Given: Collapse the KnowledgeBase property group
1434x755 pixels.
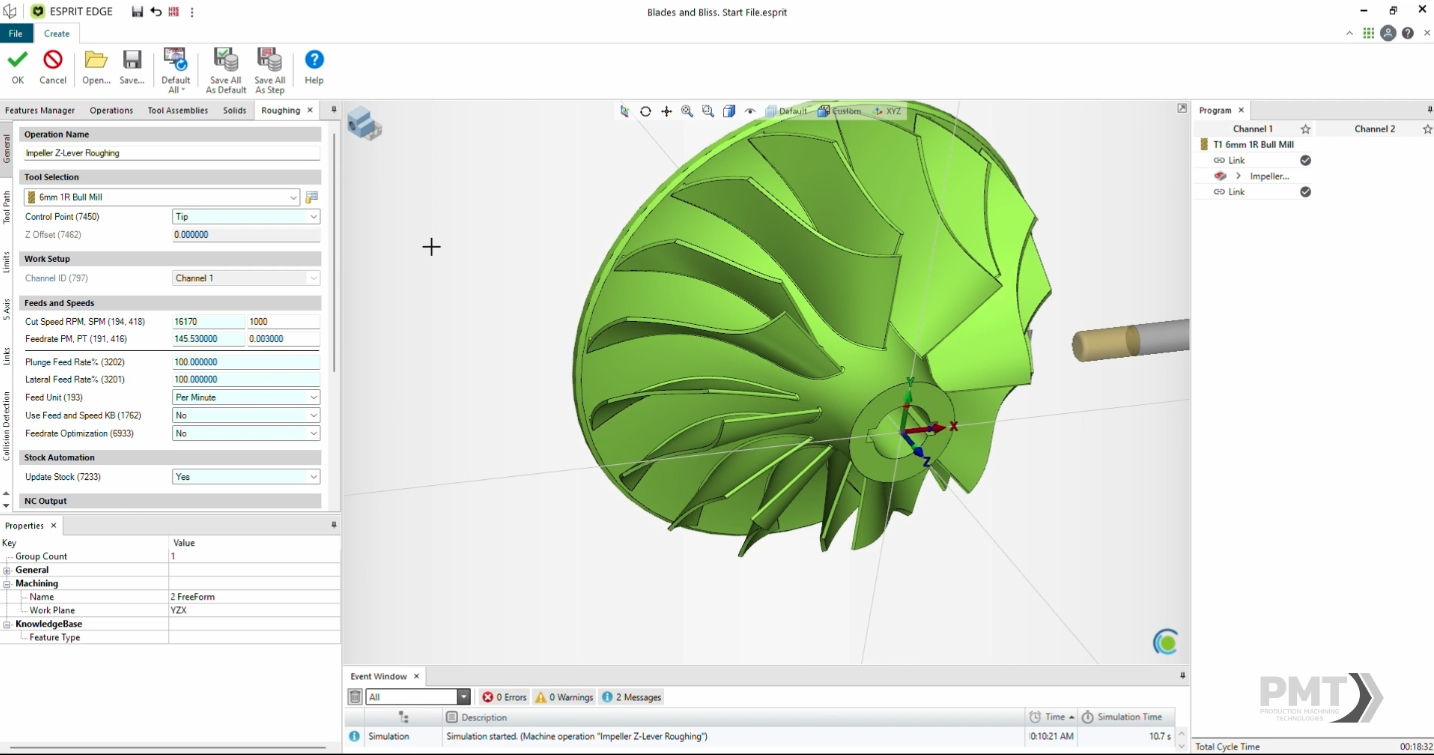Looking at the screenshot, I should click(x=6, y=624).
